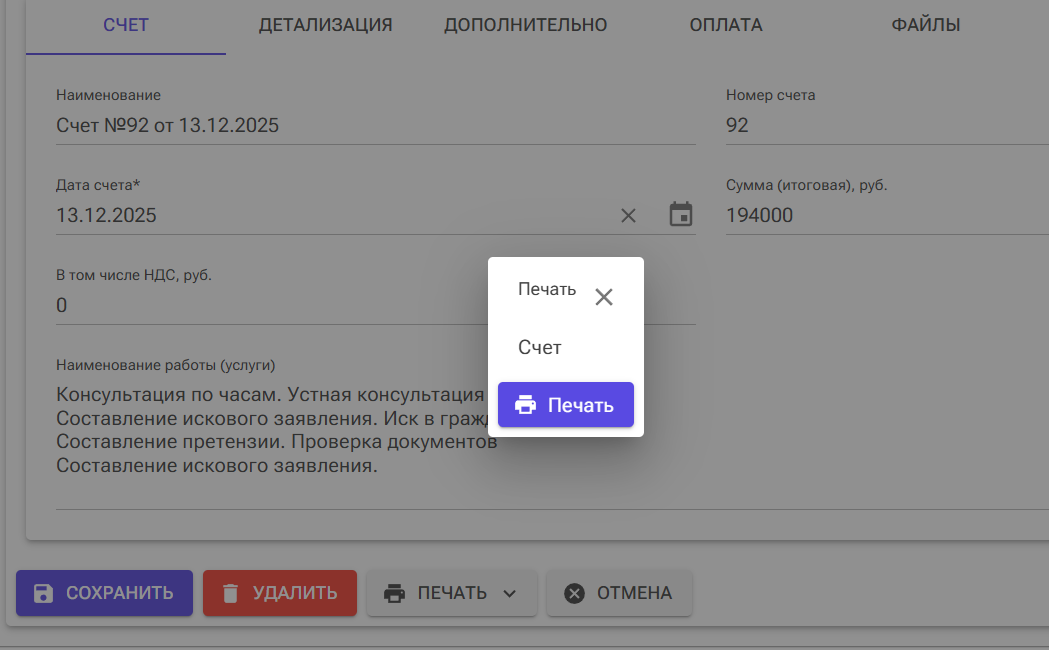Go to the Оплата tab

click(x=726, y=25)
